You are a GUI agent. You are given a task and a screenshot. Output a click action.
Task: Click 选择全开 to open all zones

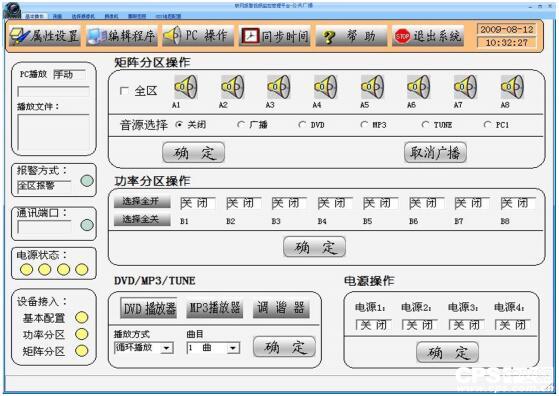(142, 202)
